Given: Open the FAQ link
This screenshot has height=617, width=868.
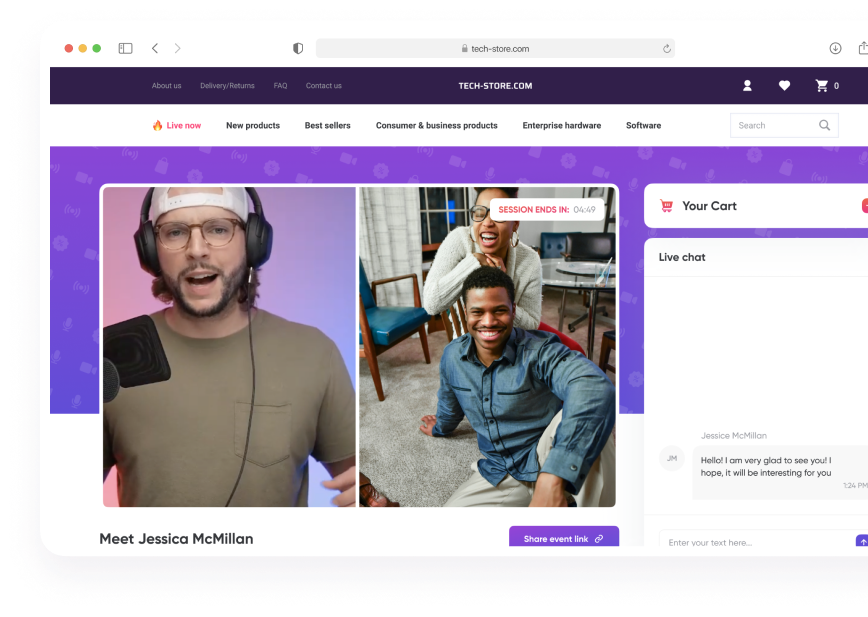Looking at the screenshot, I should tap(281, 86).
